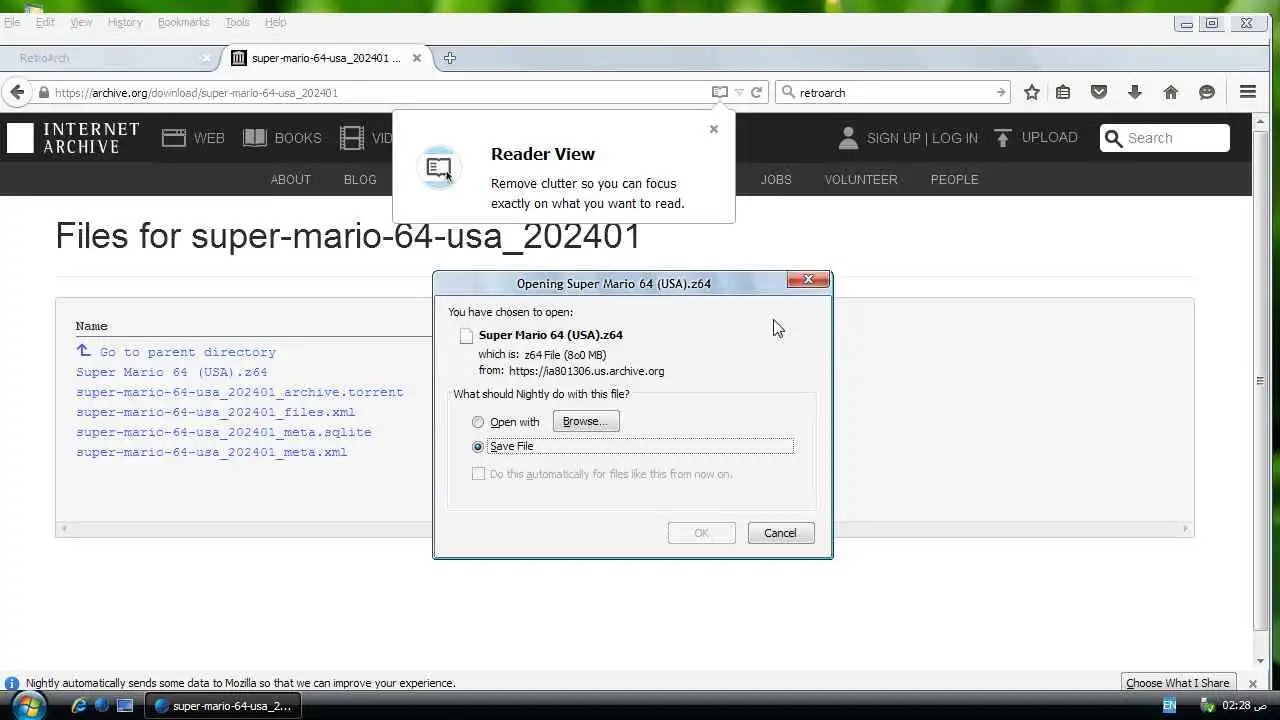Open the Edit menu

(x=45, y=22)
